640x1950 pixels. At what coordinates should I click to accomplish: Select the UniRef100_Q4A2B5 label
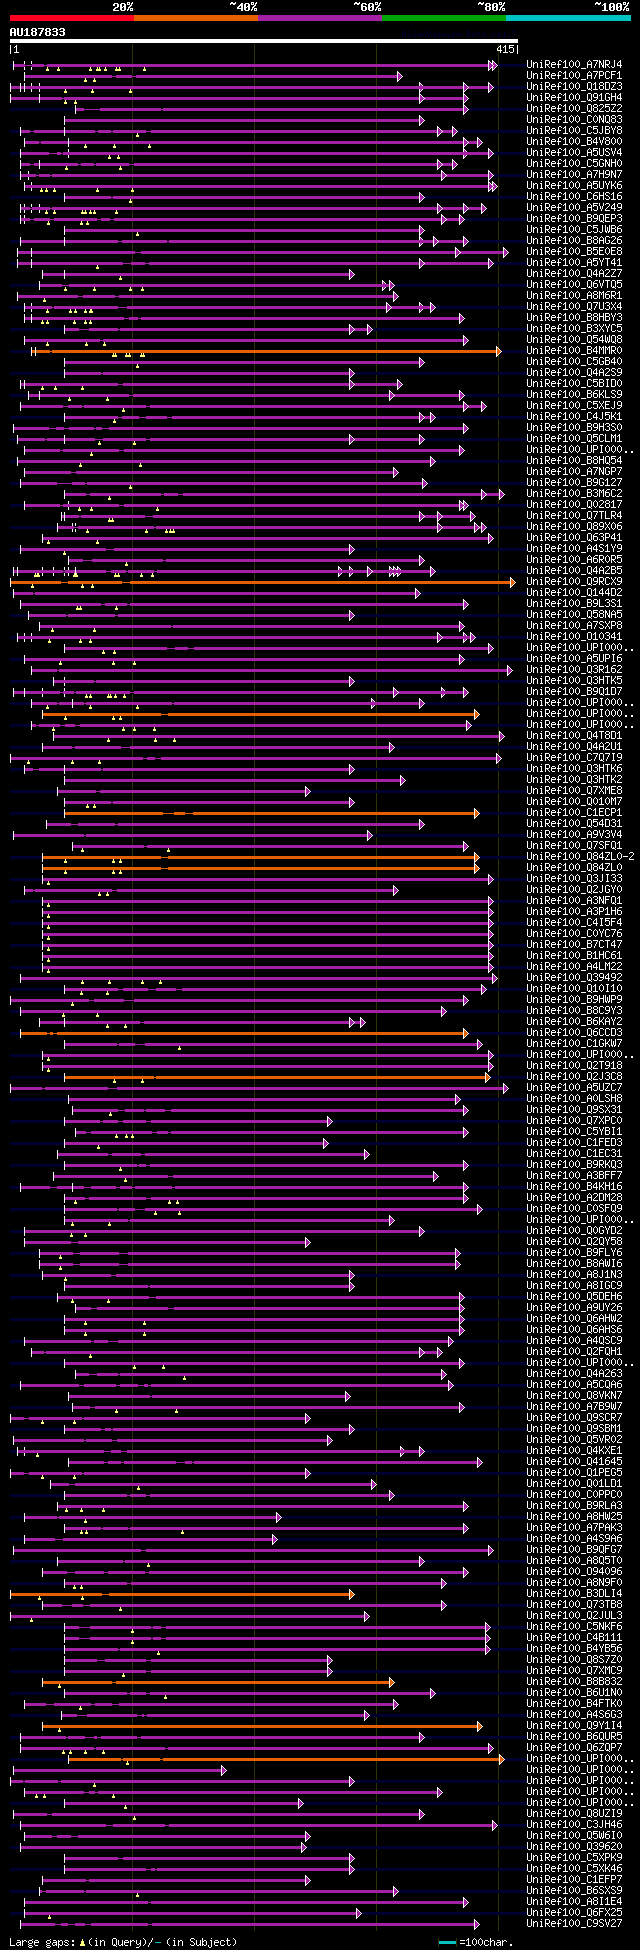575,571
